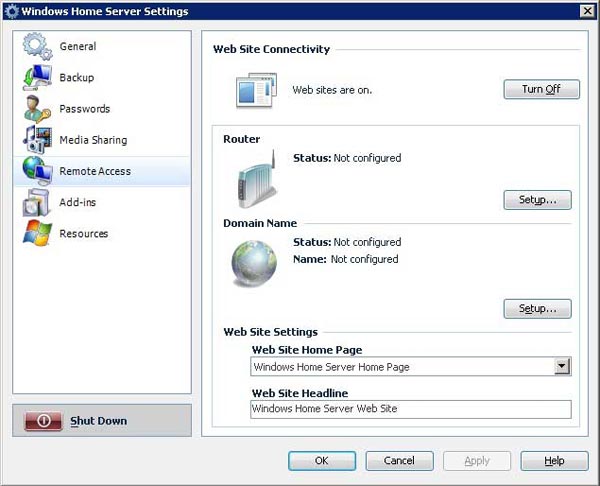Click the title bar gear icon
This screenshot has width=600, height=486.
pos(11,11)
